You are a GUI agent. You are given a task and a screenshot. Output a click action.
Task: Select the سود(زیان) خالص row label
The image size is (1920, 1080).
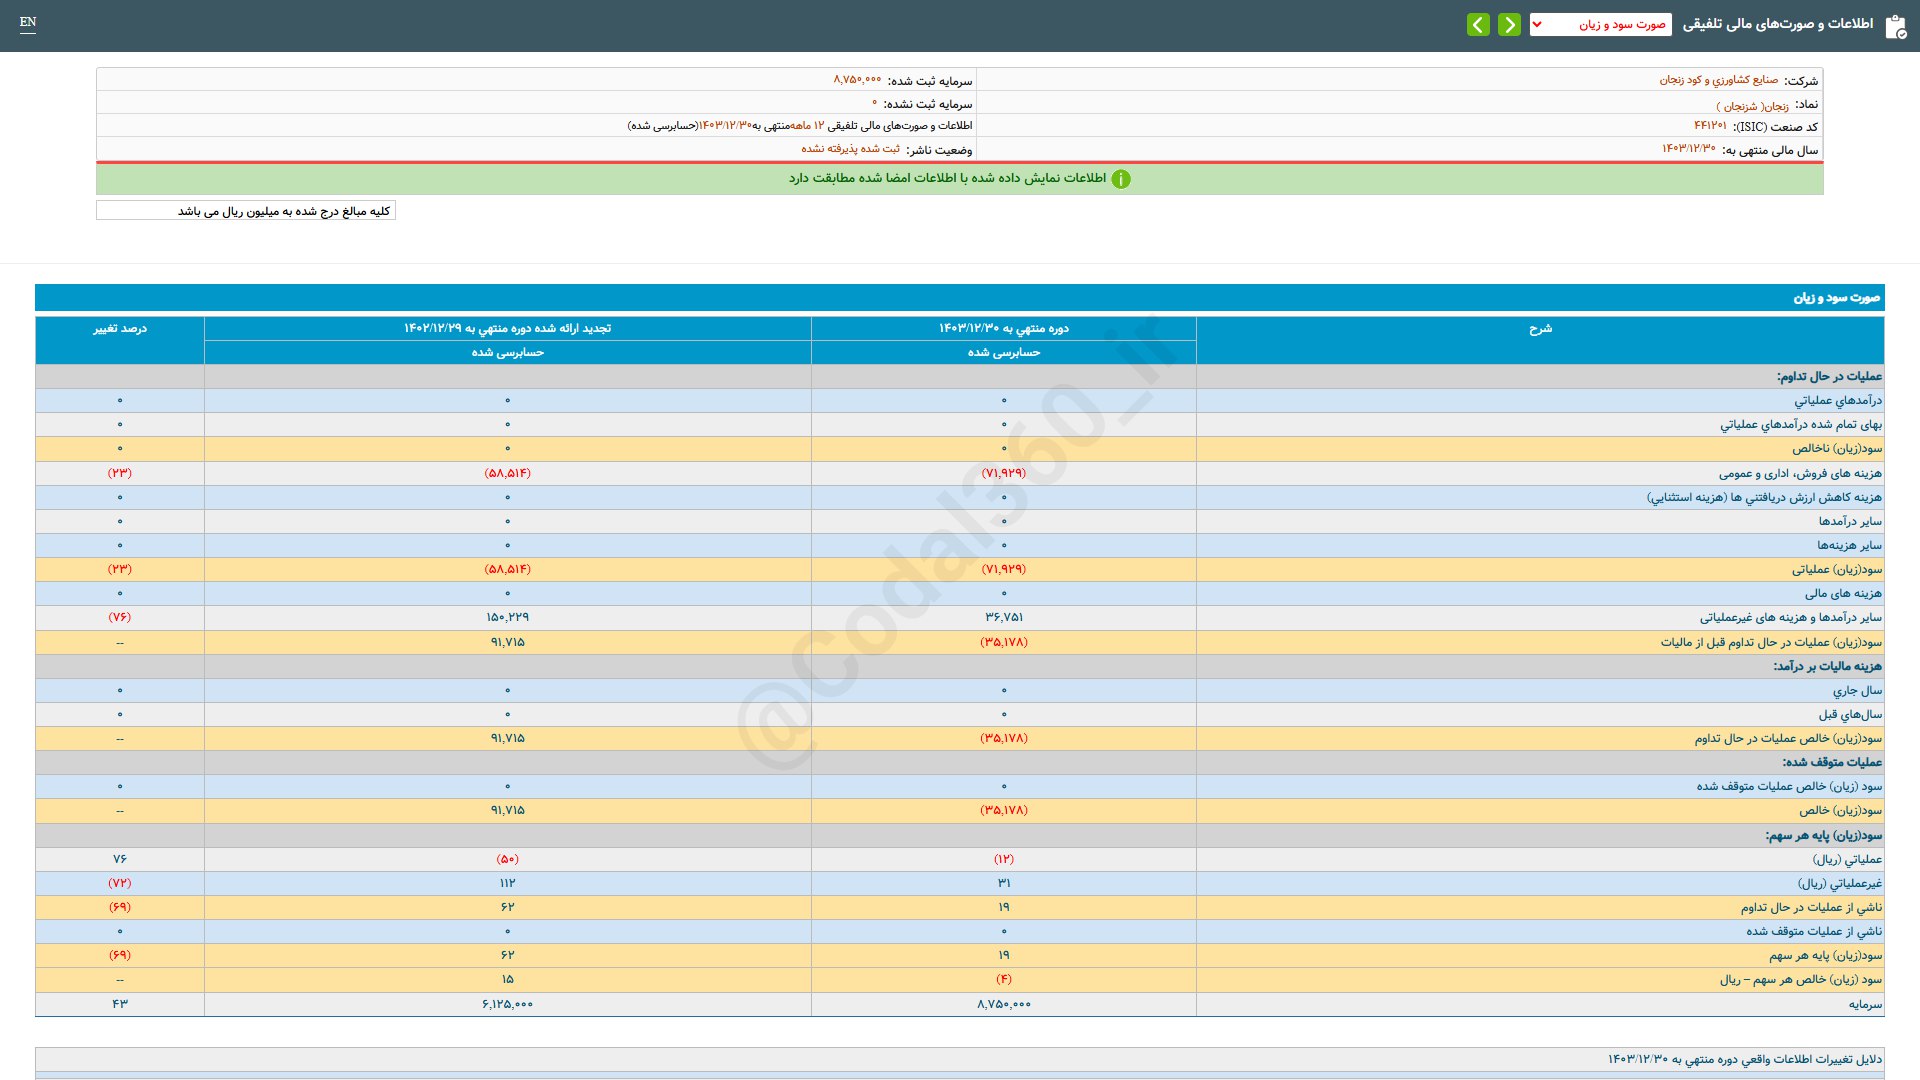tap(1840, 811)
